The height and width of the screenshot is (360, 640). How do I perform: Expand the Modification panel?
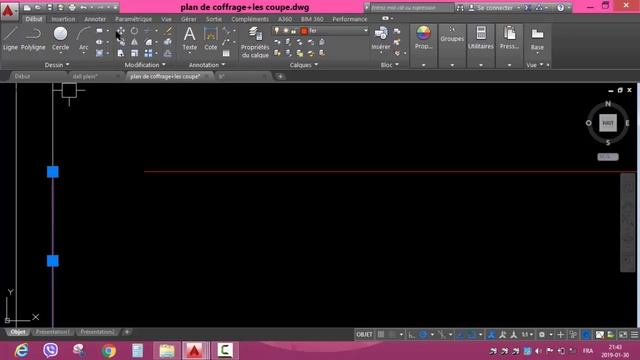[x=145, y=65]
